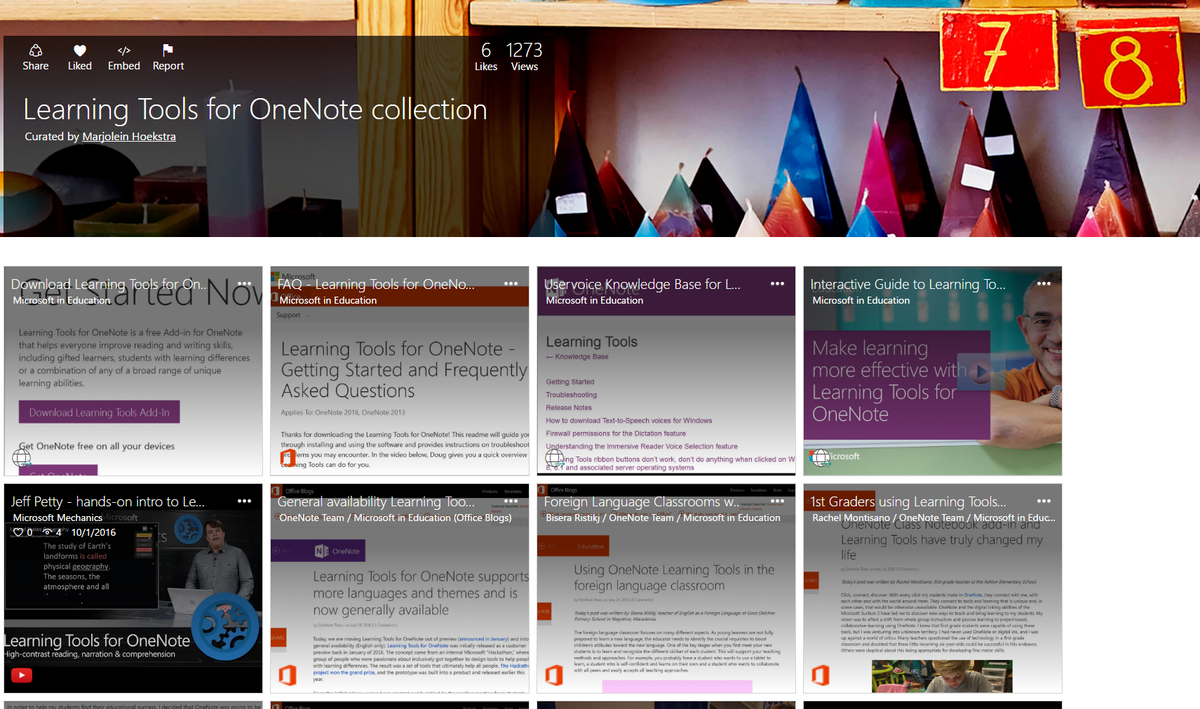Click the Report flag icon

[x=168, y=51]
